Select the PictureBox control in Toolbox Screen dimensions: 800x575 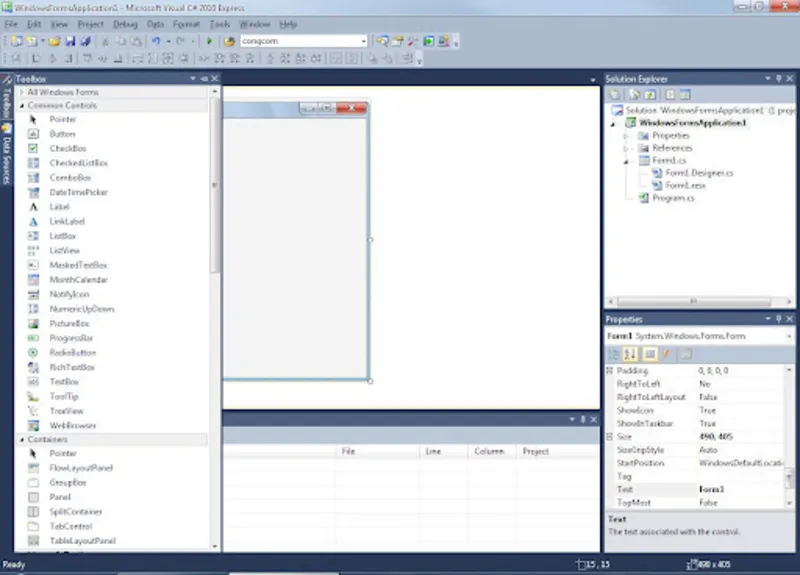point(69,324)
